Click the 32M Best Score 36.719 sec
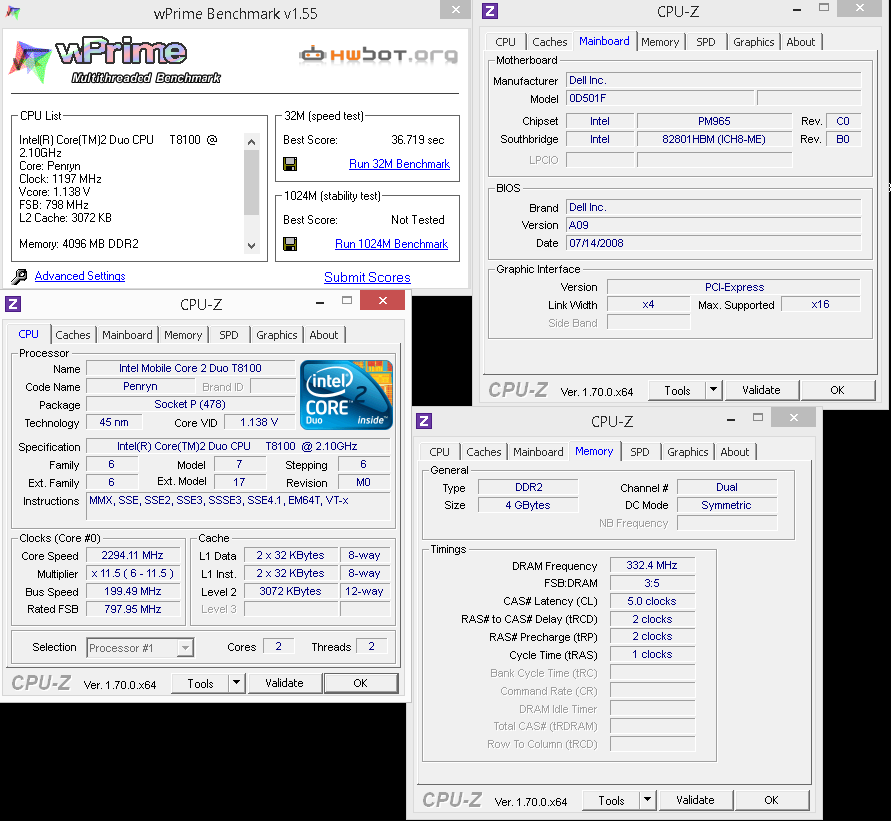Viewport: 891px width, 821px height. pyautogui.click(x=418, y=140)
